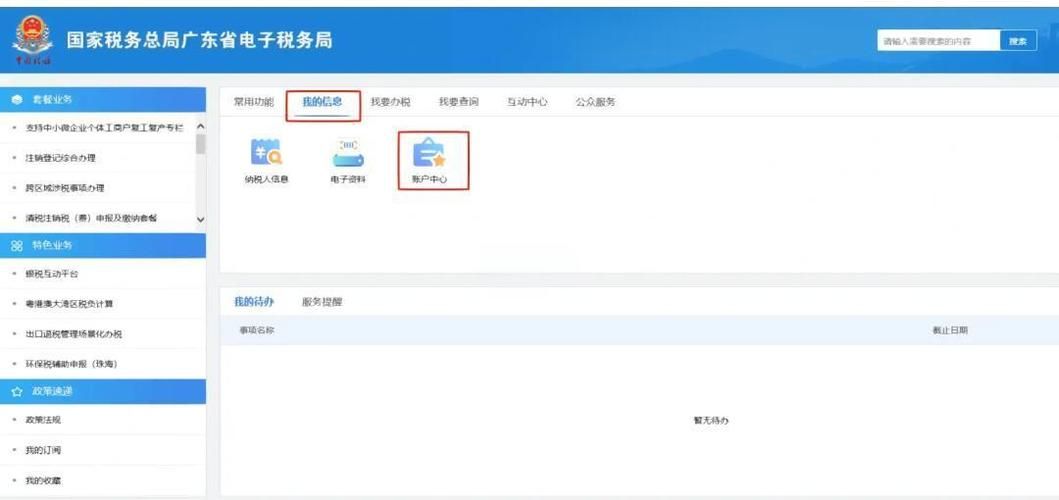Switch to 我的信息 tab

322,102
